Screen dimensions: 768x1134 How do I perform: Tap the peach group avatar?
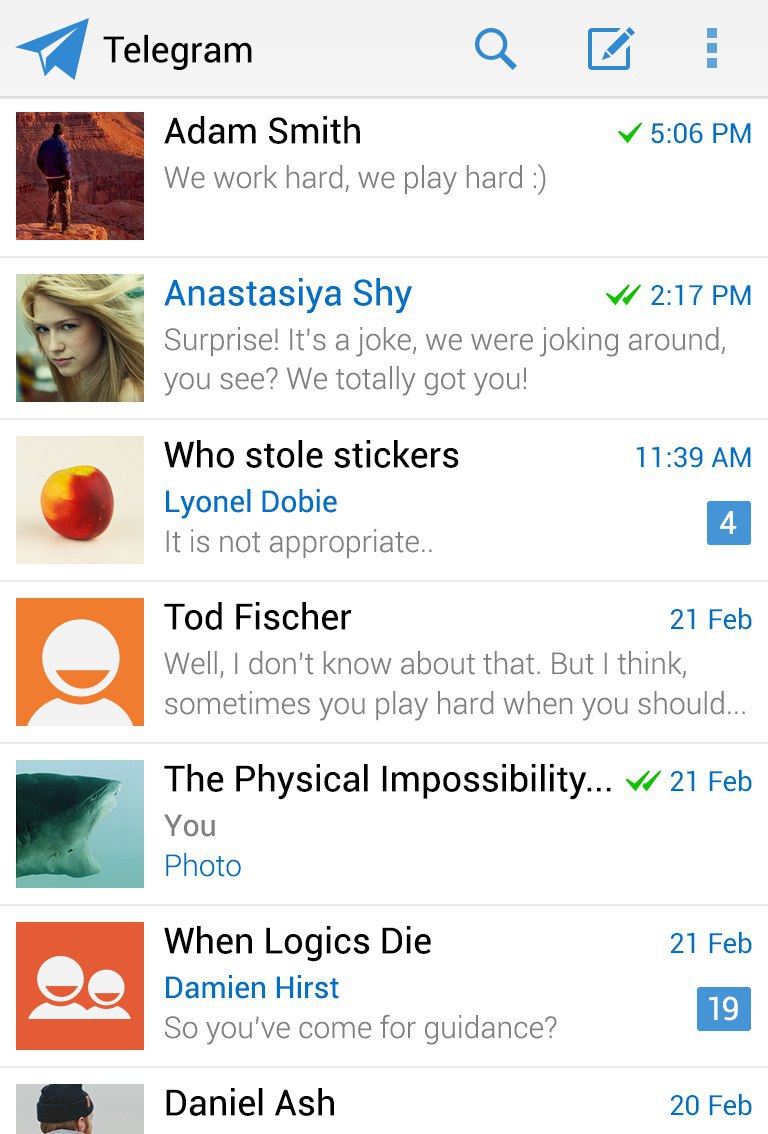pos(80,500)
